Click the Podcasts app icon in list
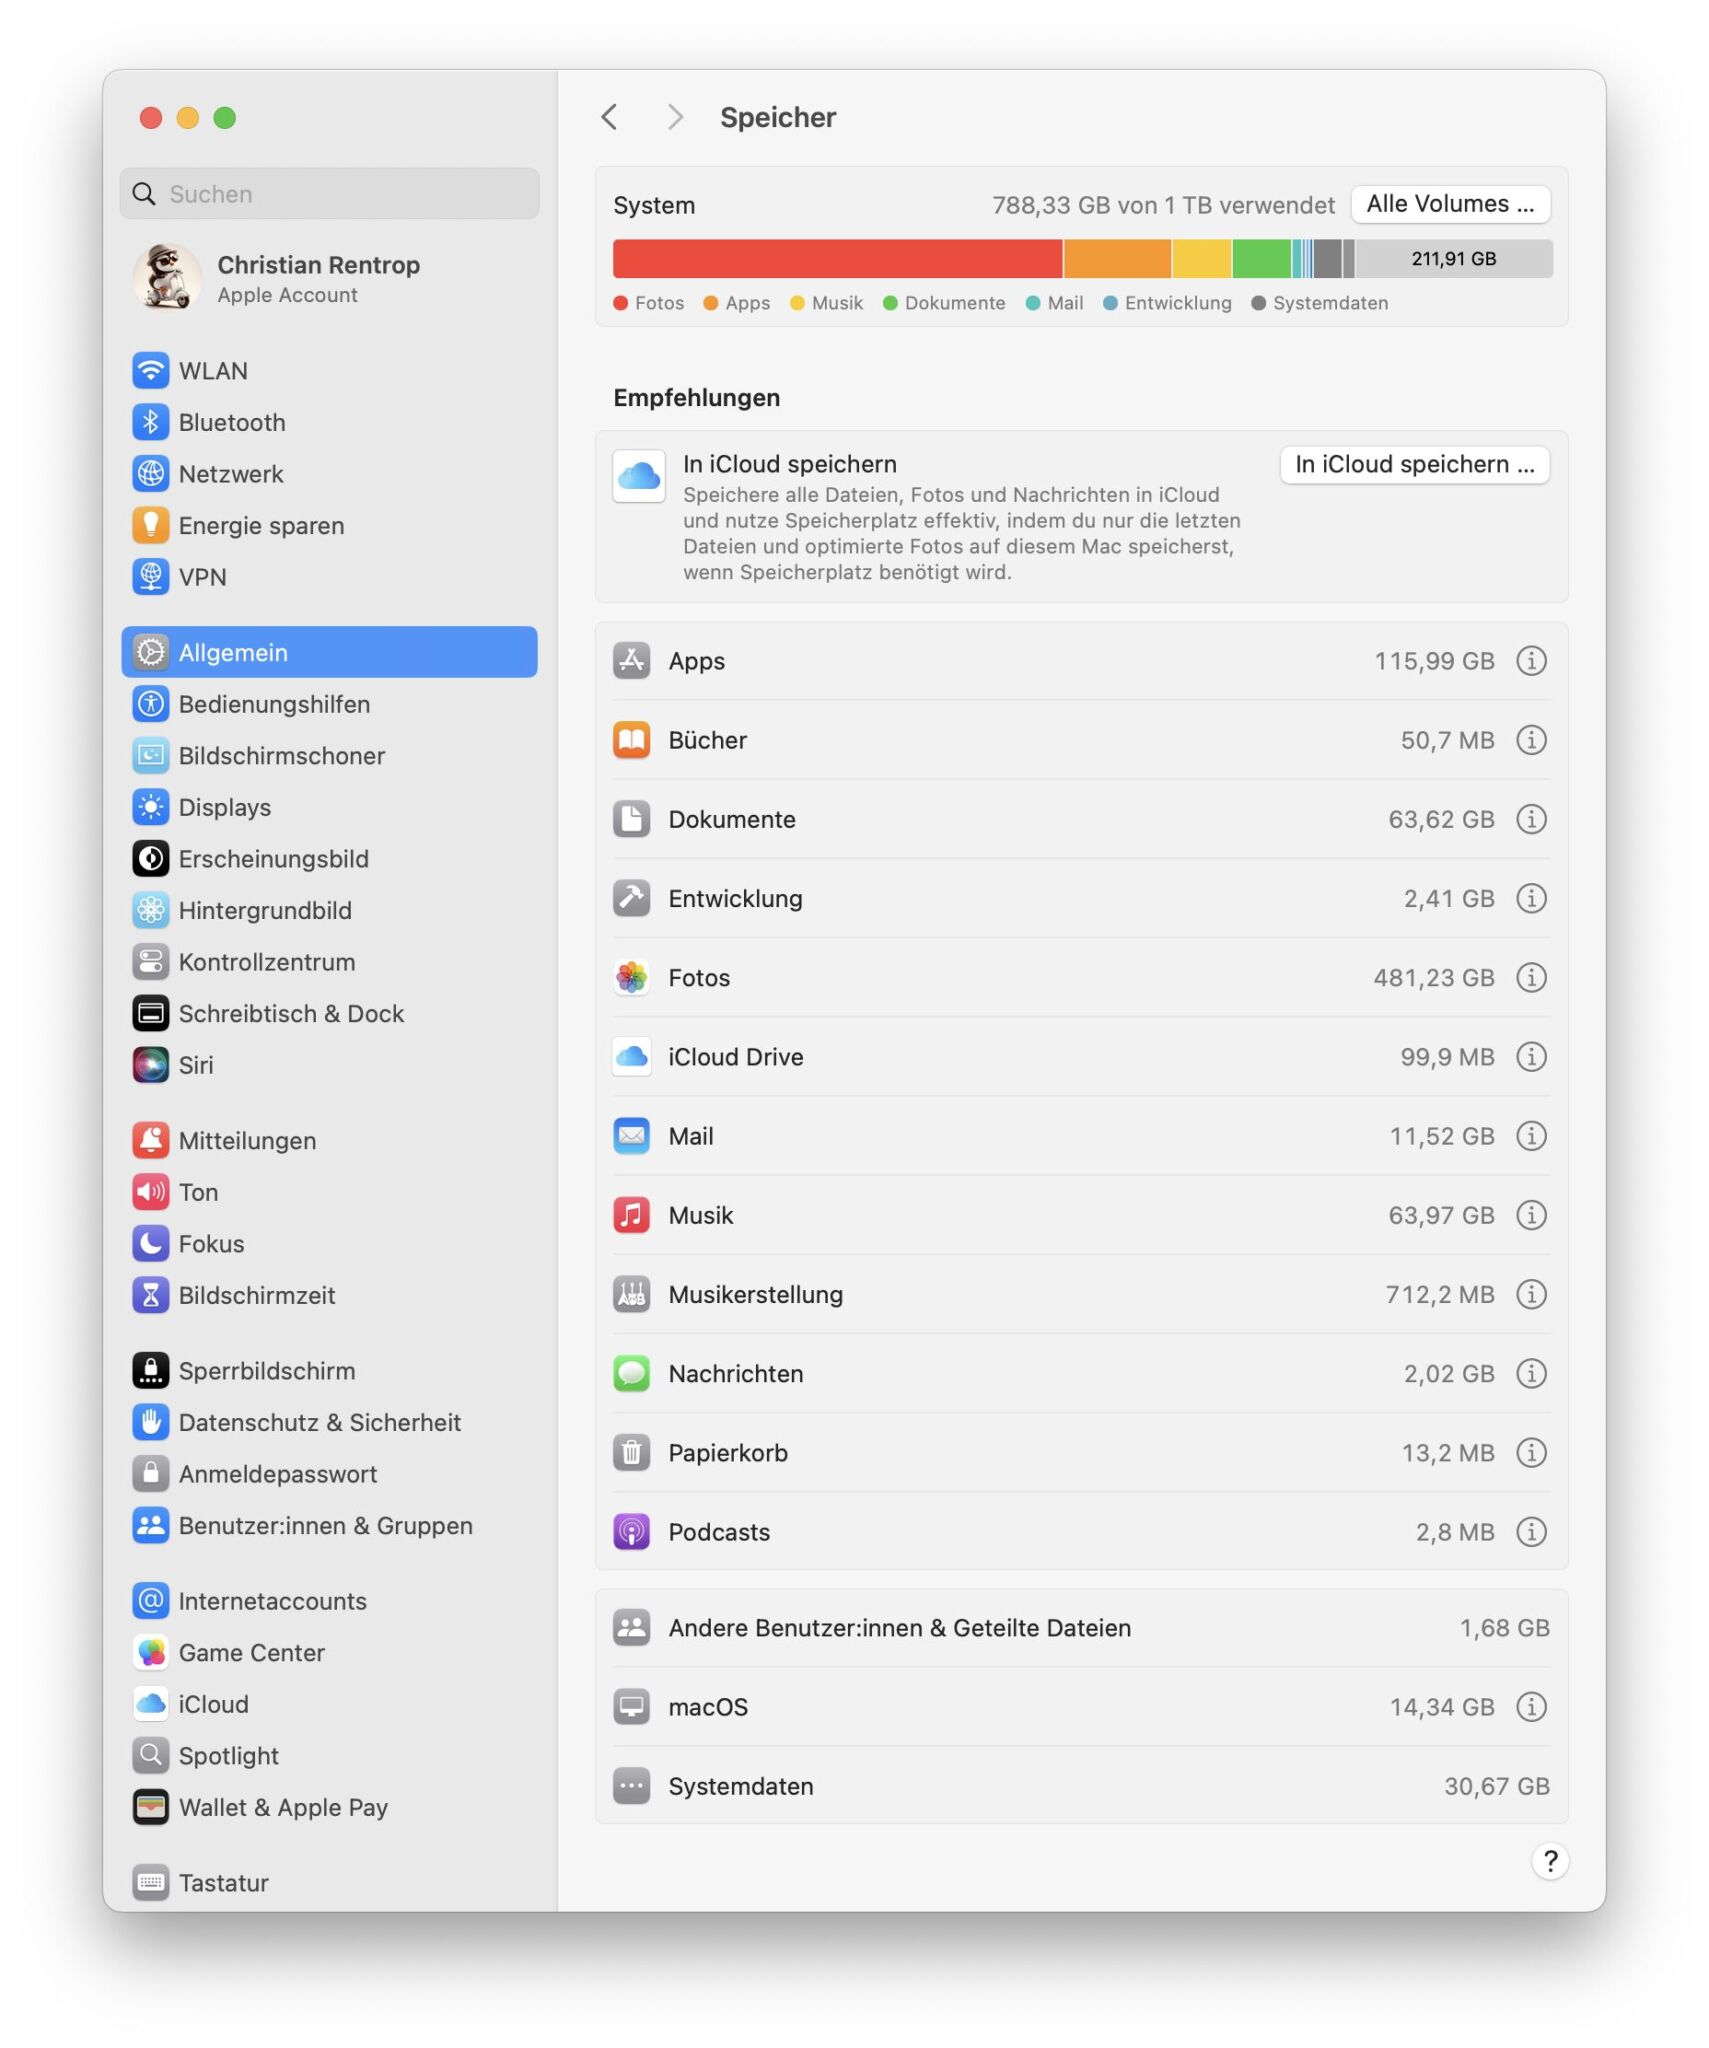This screenshot has width=1709, height=2048. coord(631,1531)
